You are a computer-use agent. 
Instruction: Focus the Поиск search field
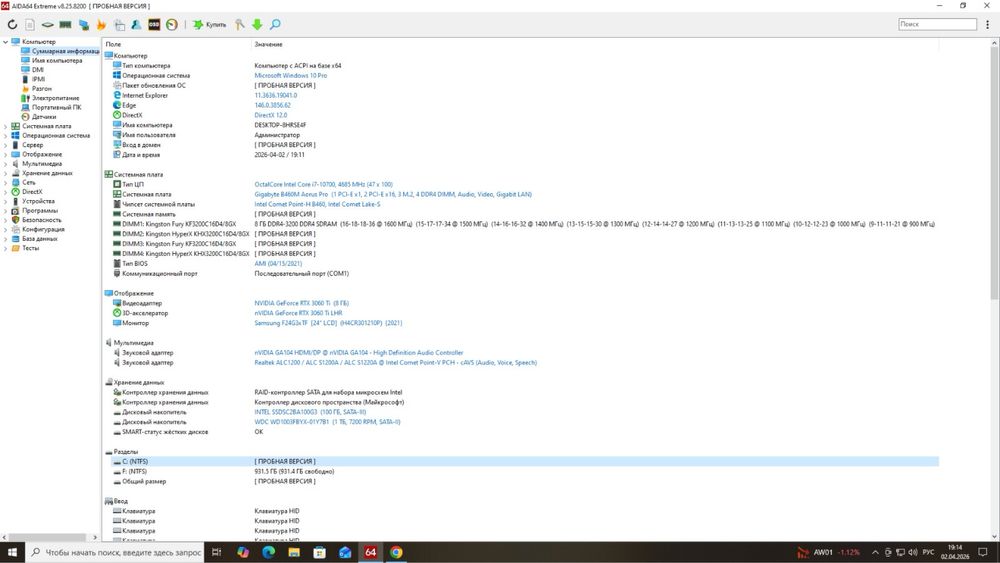click(937, 24)
